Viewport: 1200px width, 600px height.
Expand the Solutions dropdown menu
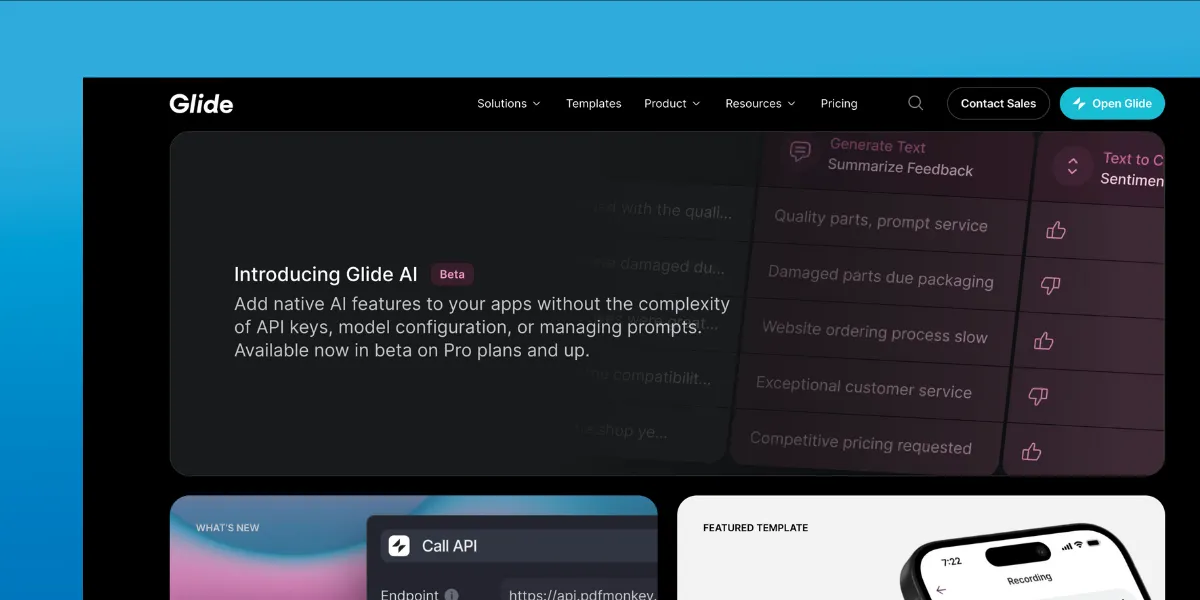(508, 103)
